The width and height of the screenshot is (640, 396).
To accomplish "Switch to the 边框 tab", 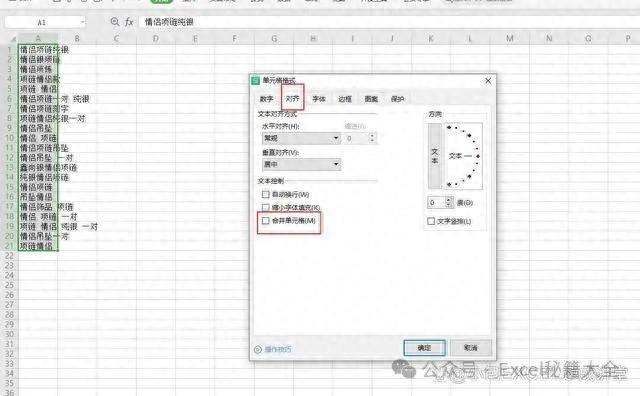I will [x=345, y=99].
